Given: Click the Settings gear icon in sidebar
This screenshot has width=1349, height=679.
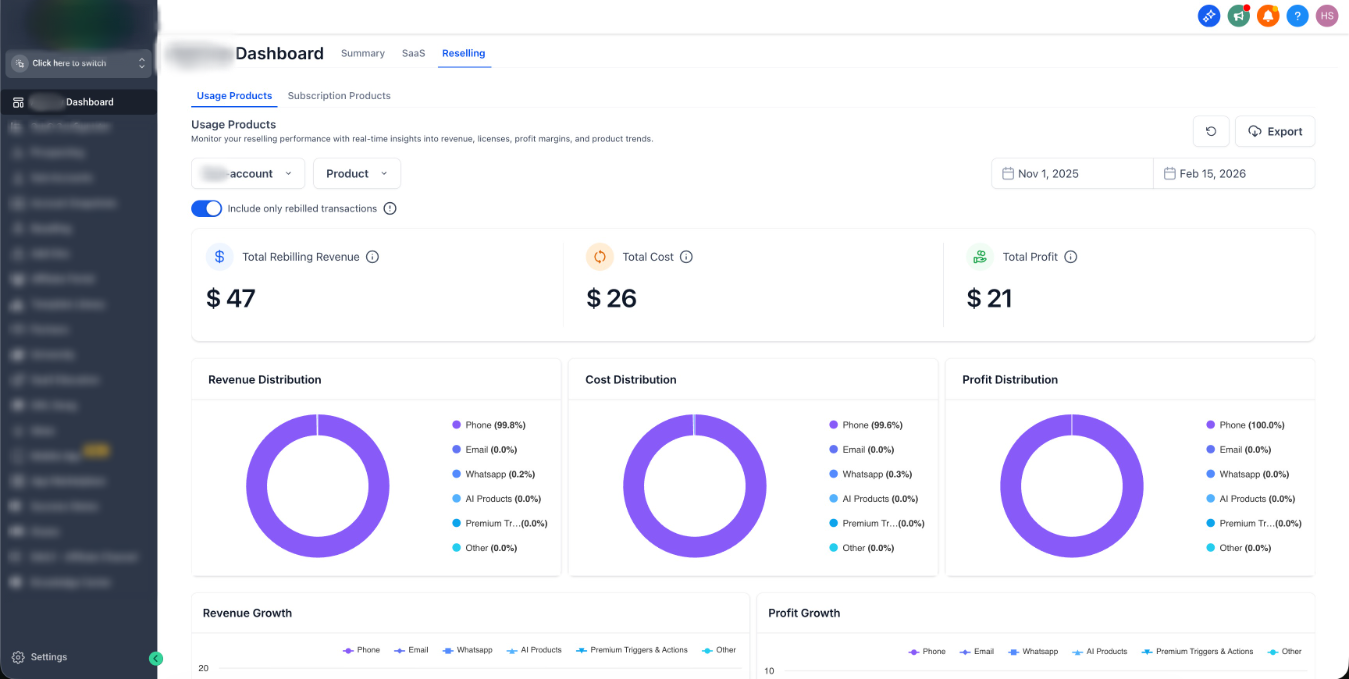Looking at the screenshot, I should point(18,657).
